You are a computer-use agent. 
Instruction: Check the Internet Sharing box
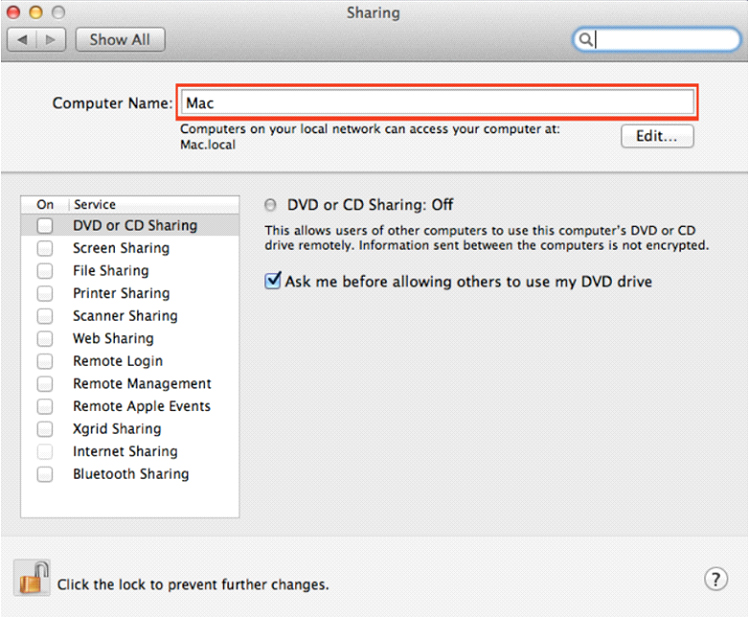coord(45,451)
